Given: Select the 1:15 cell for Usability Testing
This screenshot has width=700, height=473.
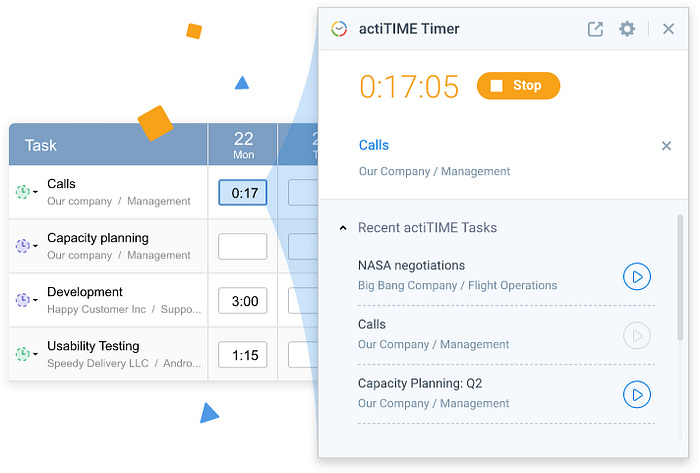Looking at the screenshot, I should (x=243, y=355).
